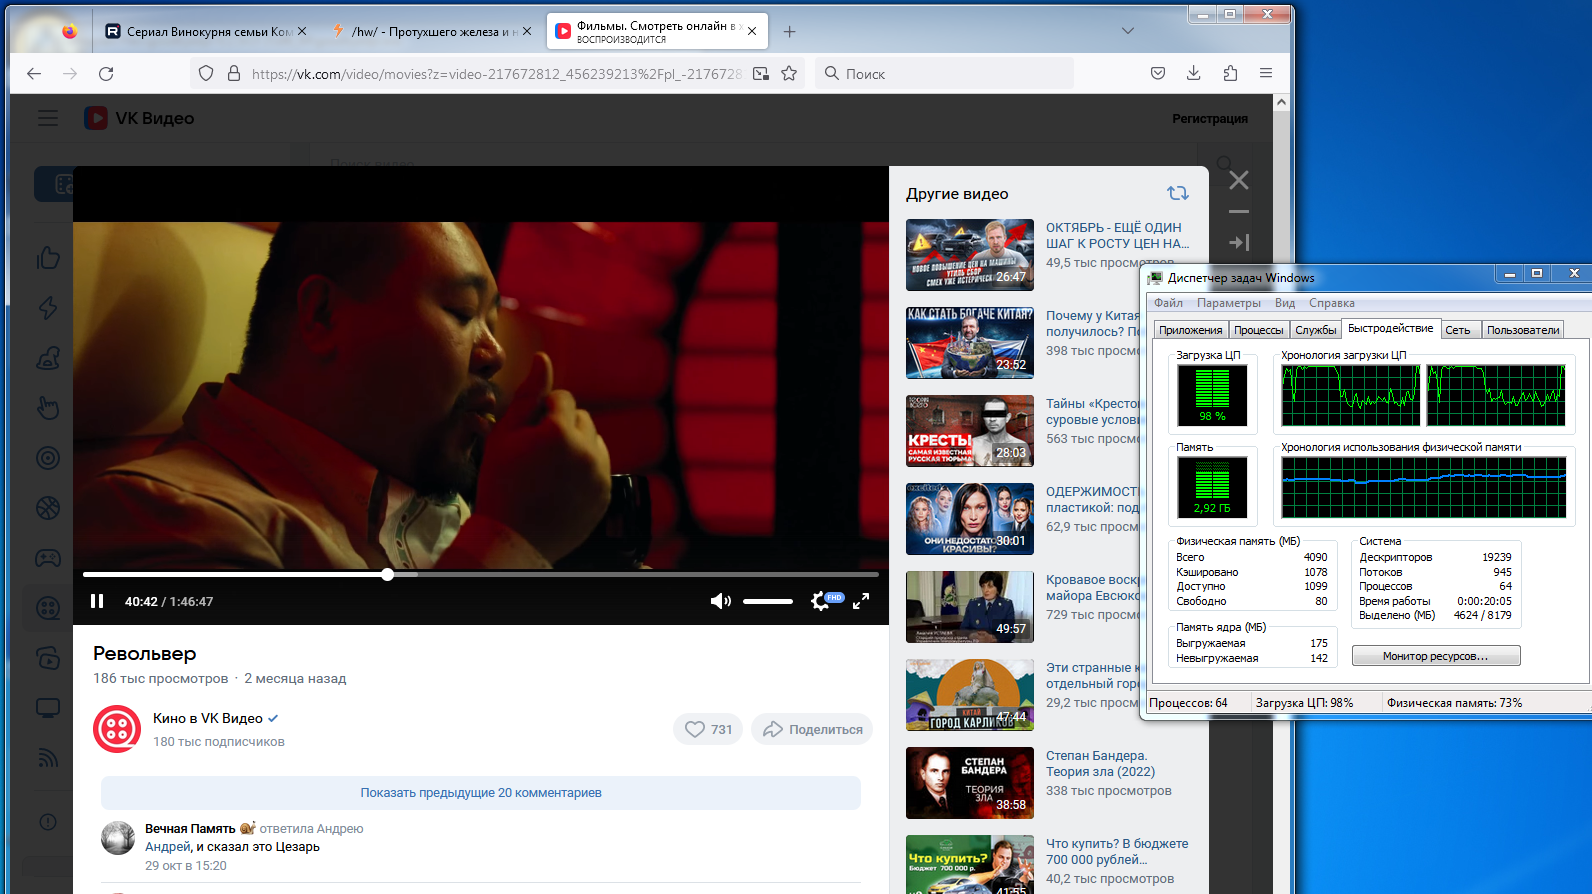Click Регистрация in VK header
The height and width of the screenshot is (894, 1592).
[1210, 118]
